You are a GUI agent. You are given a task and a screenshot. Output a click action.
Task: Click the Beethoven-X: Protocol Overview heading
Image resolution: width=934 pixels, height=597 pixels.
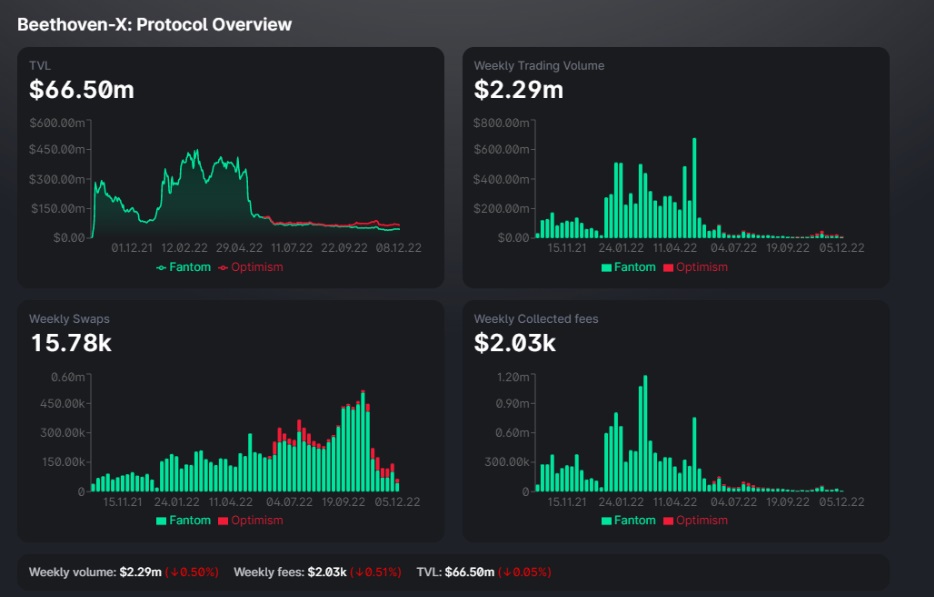click(155, 24)
